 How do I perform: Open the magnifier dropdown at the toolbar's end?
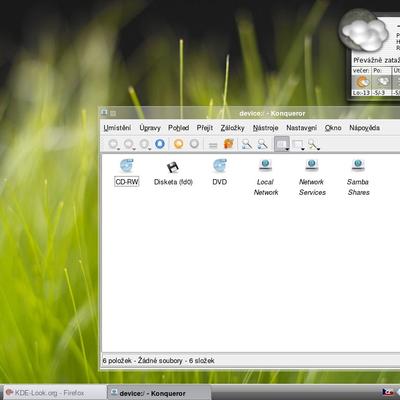click(x=314, y=144)
